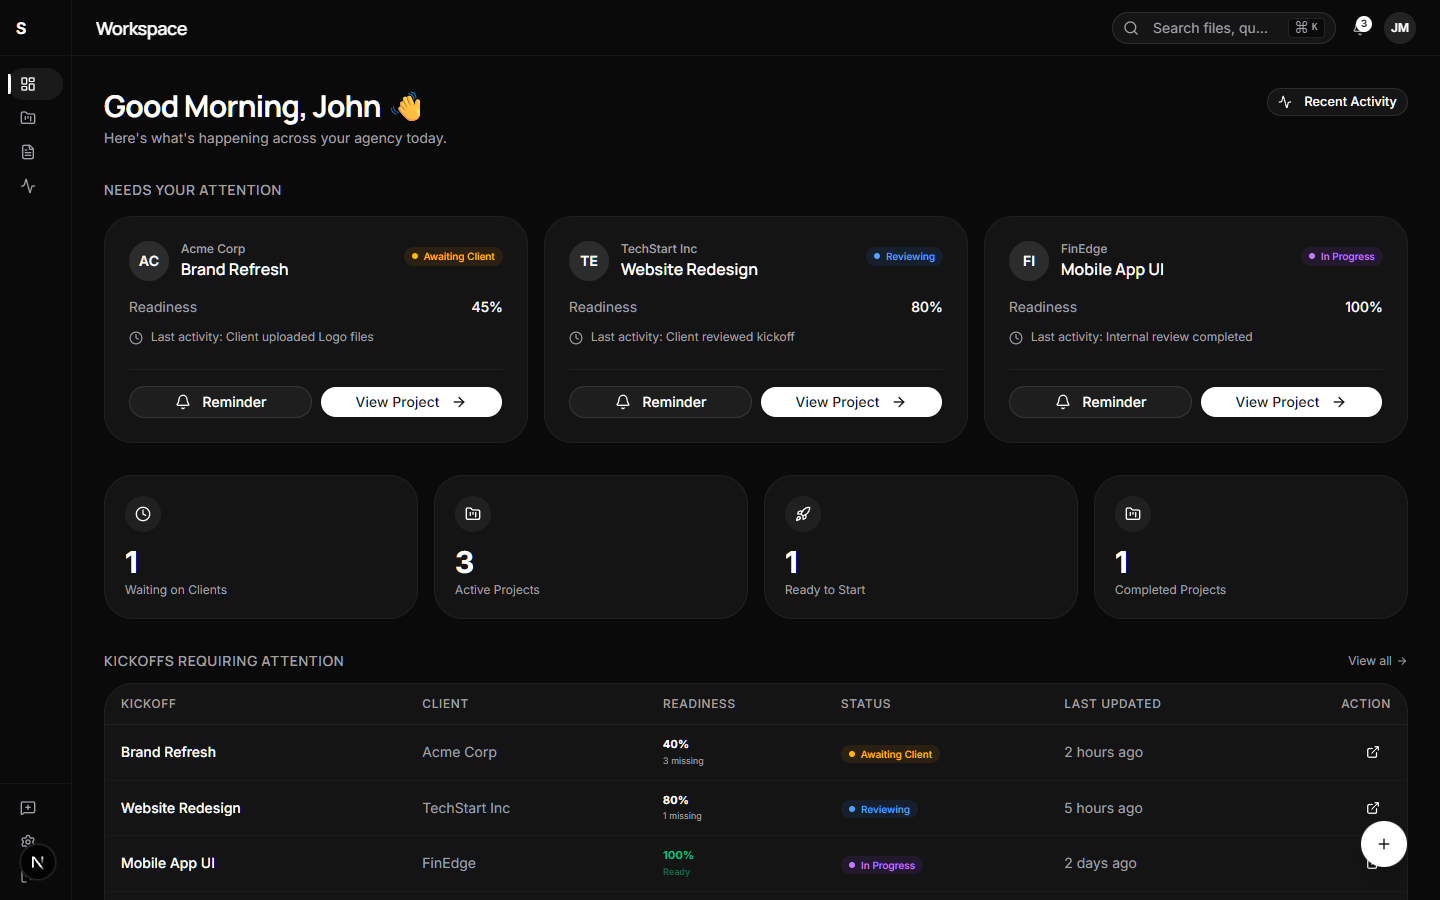Image resolution: width=1440 pixels, height=900 pixels.
Task: Click the clock icon on Waiting on Clients card
Action: pyautogui.click(x=143, y=514)
